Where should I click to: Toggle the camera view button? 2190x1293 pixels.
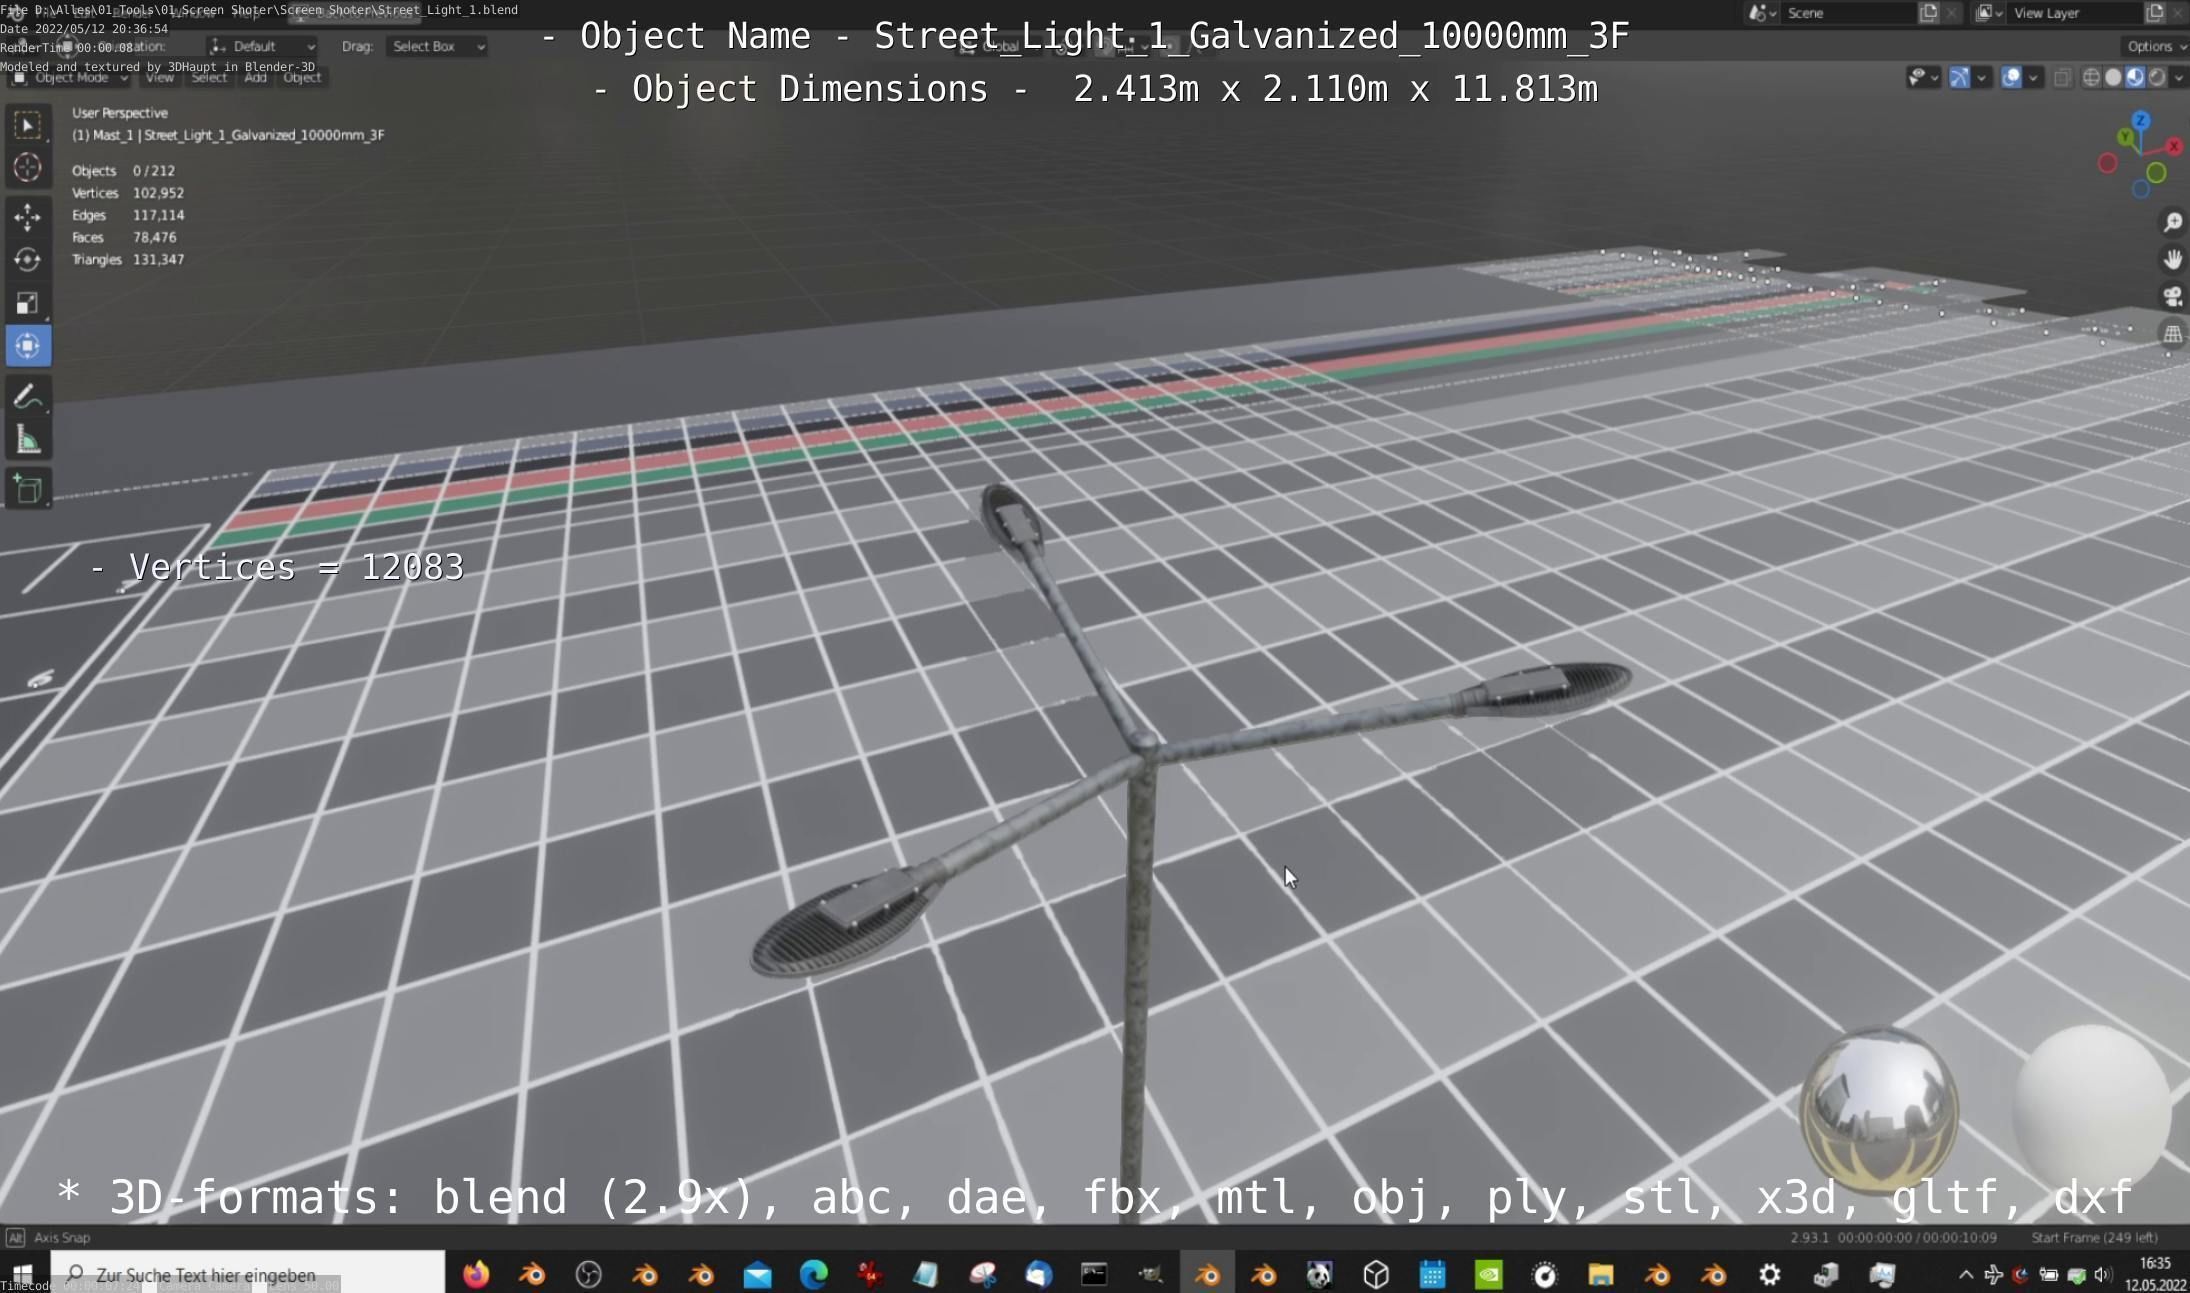click(2172, 296)
